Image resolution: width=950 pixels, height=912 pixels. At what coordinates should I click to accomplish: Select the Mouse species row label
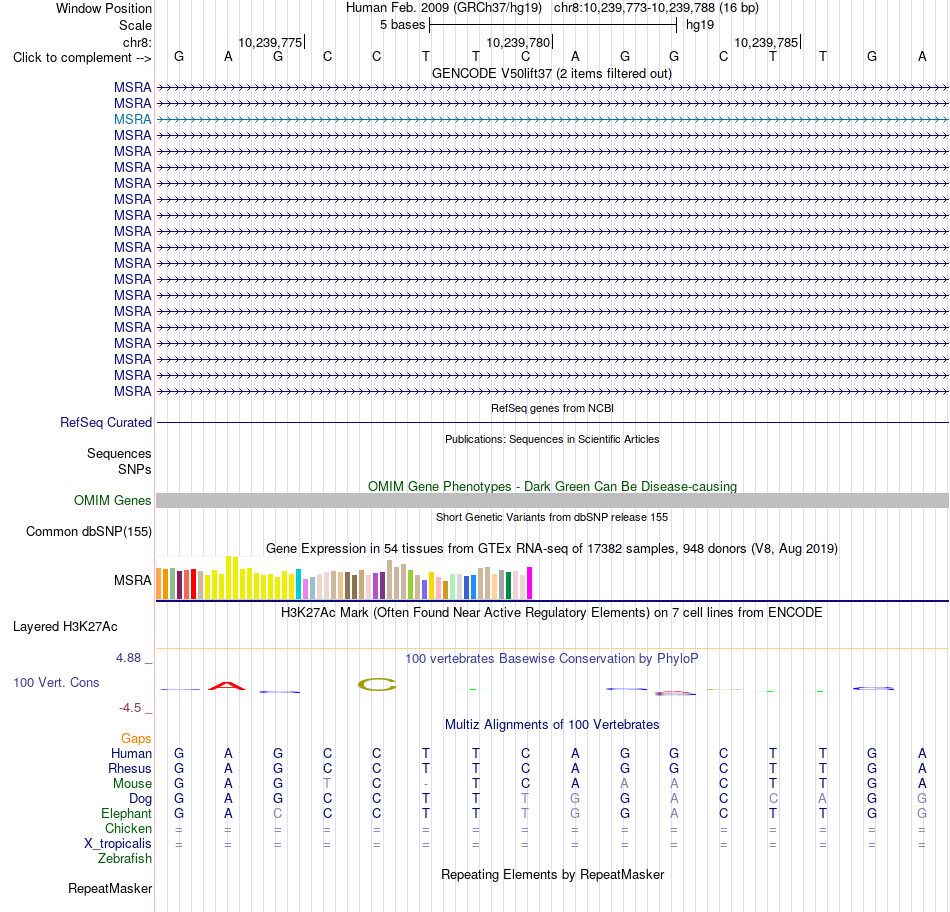point(132,784)
